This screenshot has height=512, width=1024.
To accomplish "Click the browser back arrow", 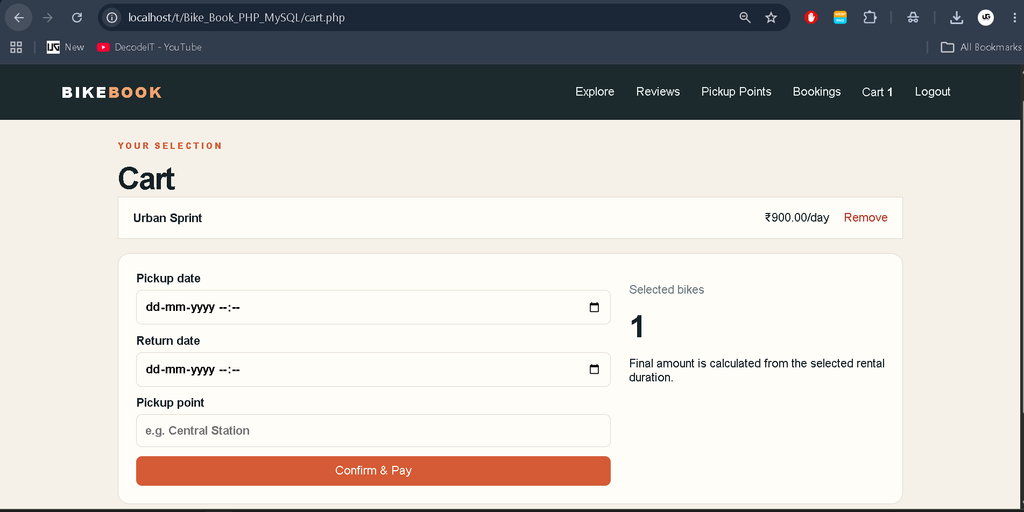I will tap(18, 18).
